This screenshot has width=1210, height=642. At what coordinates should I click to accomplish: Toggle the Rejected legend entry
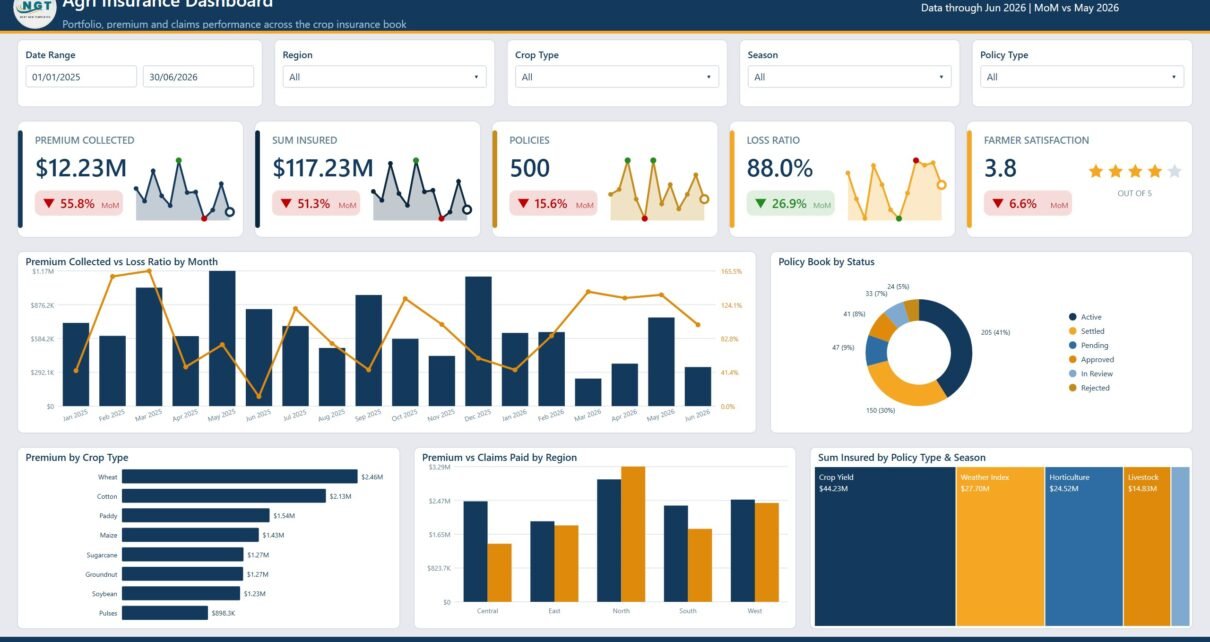pyautogui.click(x=1088, y=387)
